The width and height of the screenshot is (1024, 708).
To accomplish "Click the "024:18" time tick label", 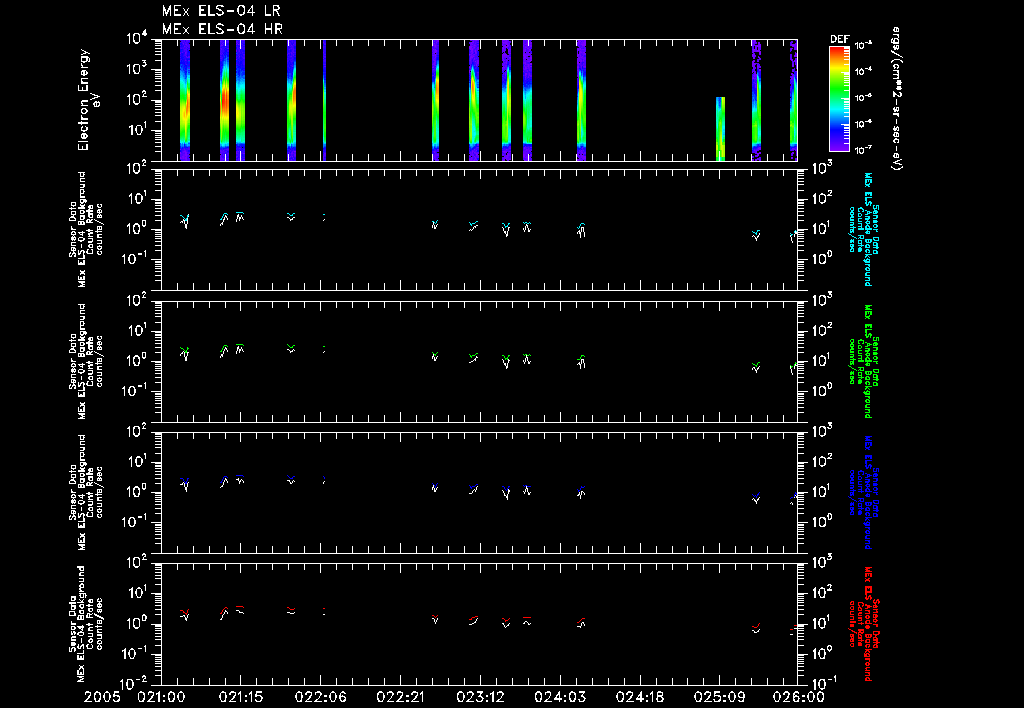I will click(639, 698).
